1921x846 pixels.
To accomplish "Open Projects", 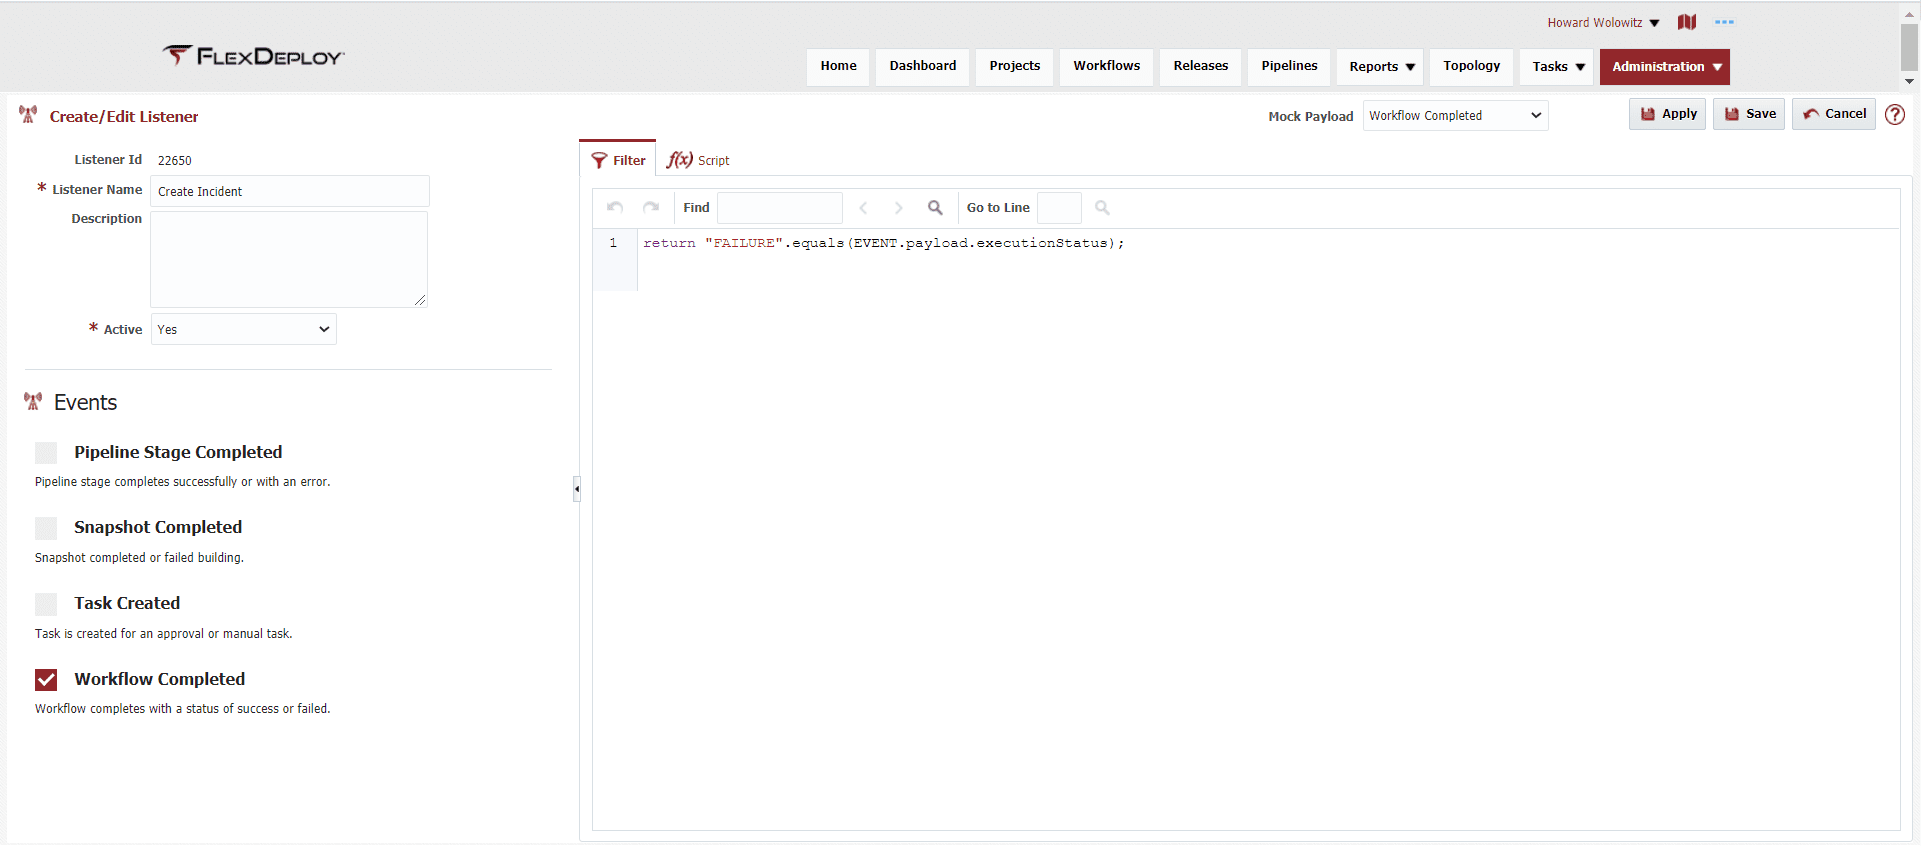I will coord(1015,66).
